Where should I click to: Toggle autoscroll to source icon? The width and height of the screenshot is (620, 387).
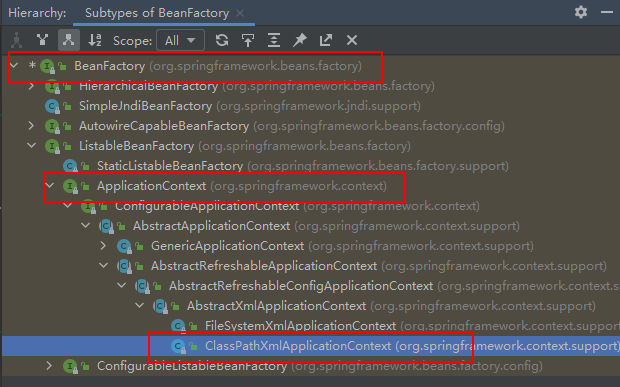[x=248, y=40]
